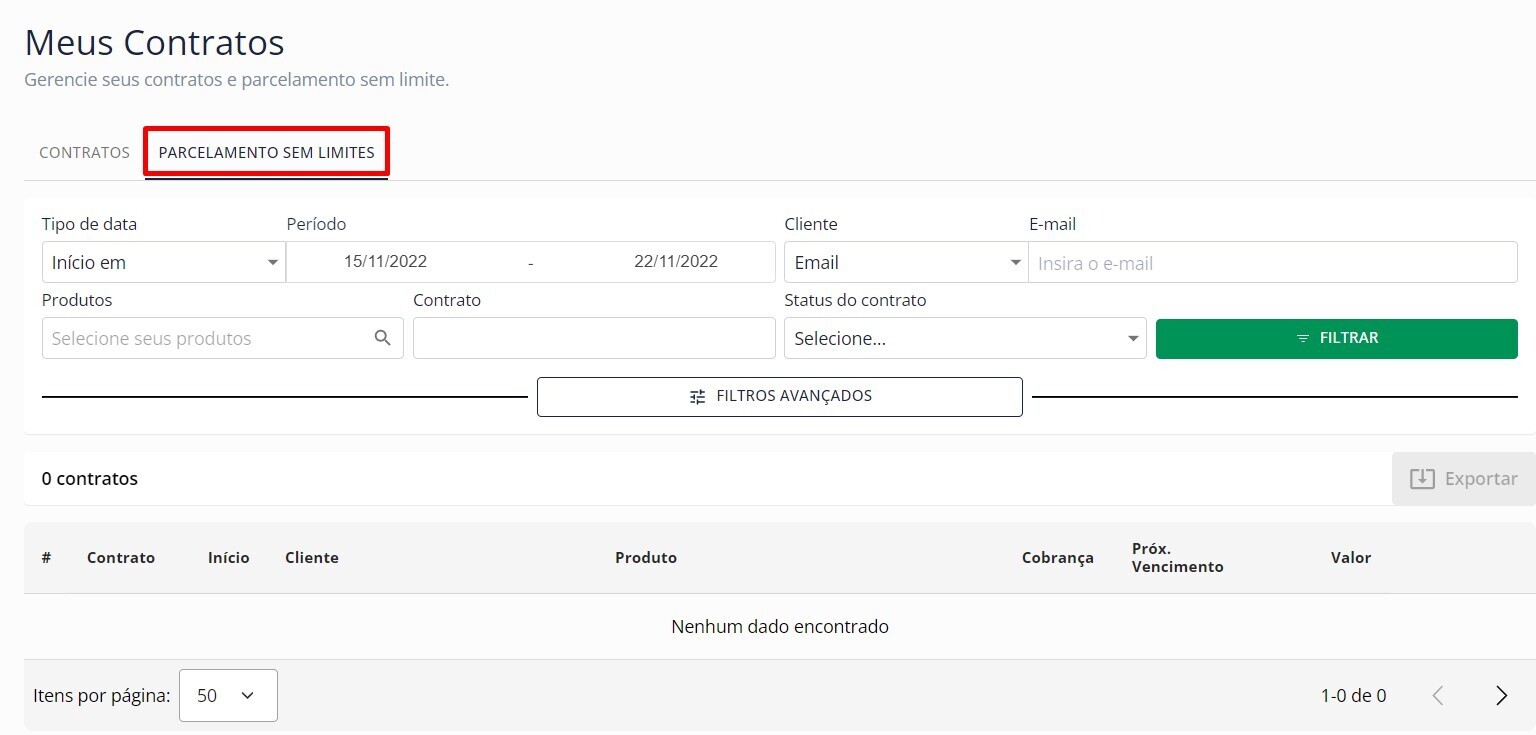
Task: Click the Cliente column header
Action: coord(311,558)
